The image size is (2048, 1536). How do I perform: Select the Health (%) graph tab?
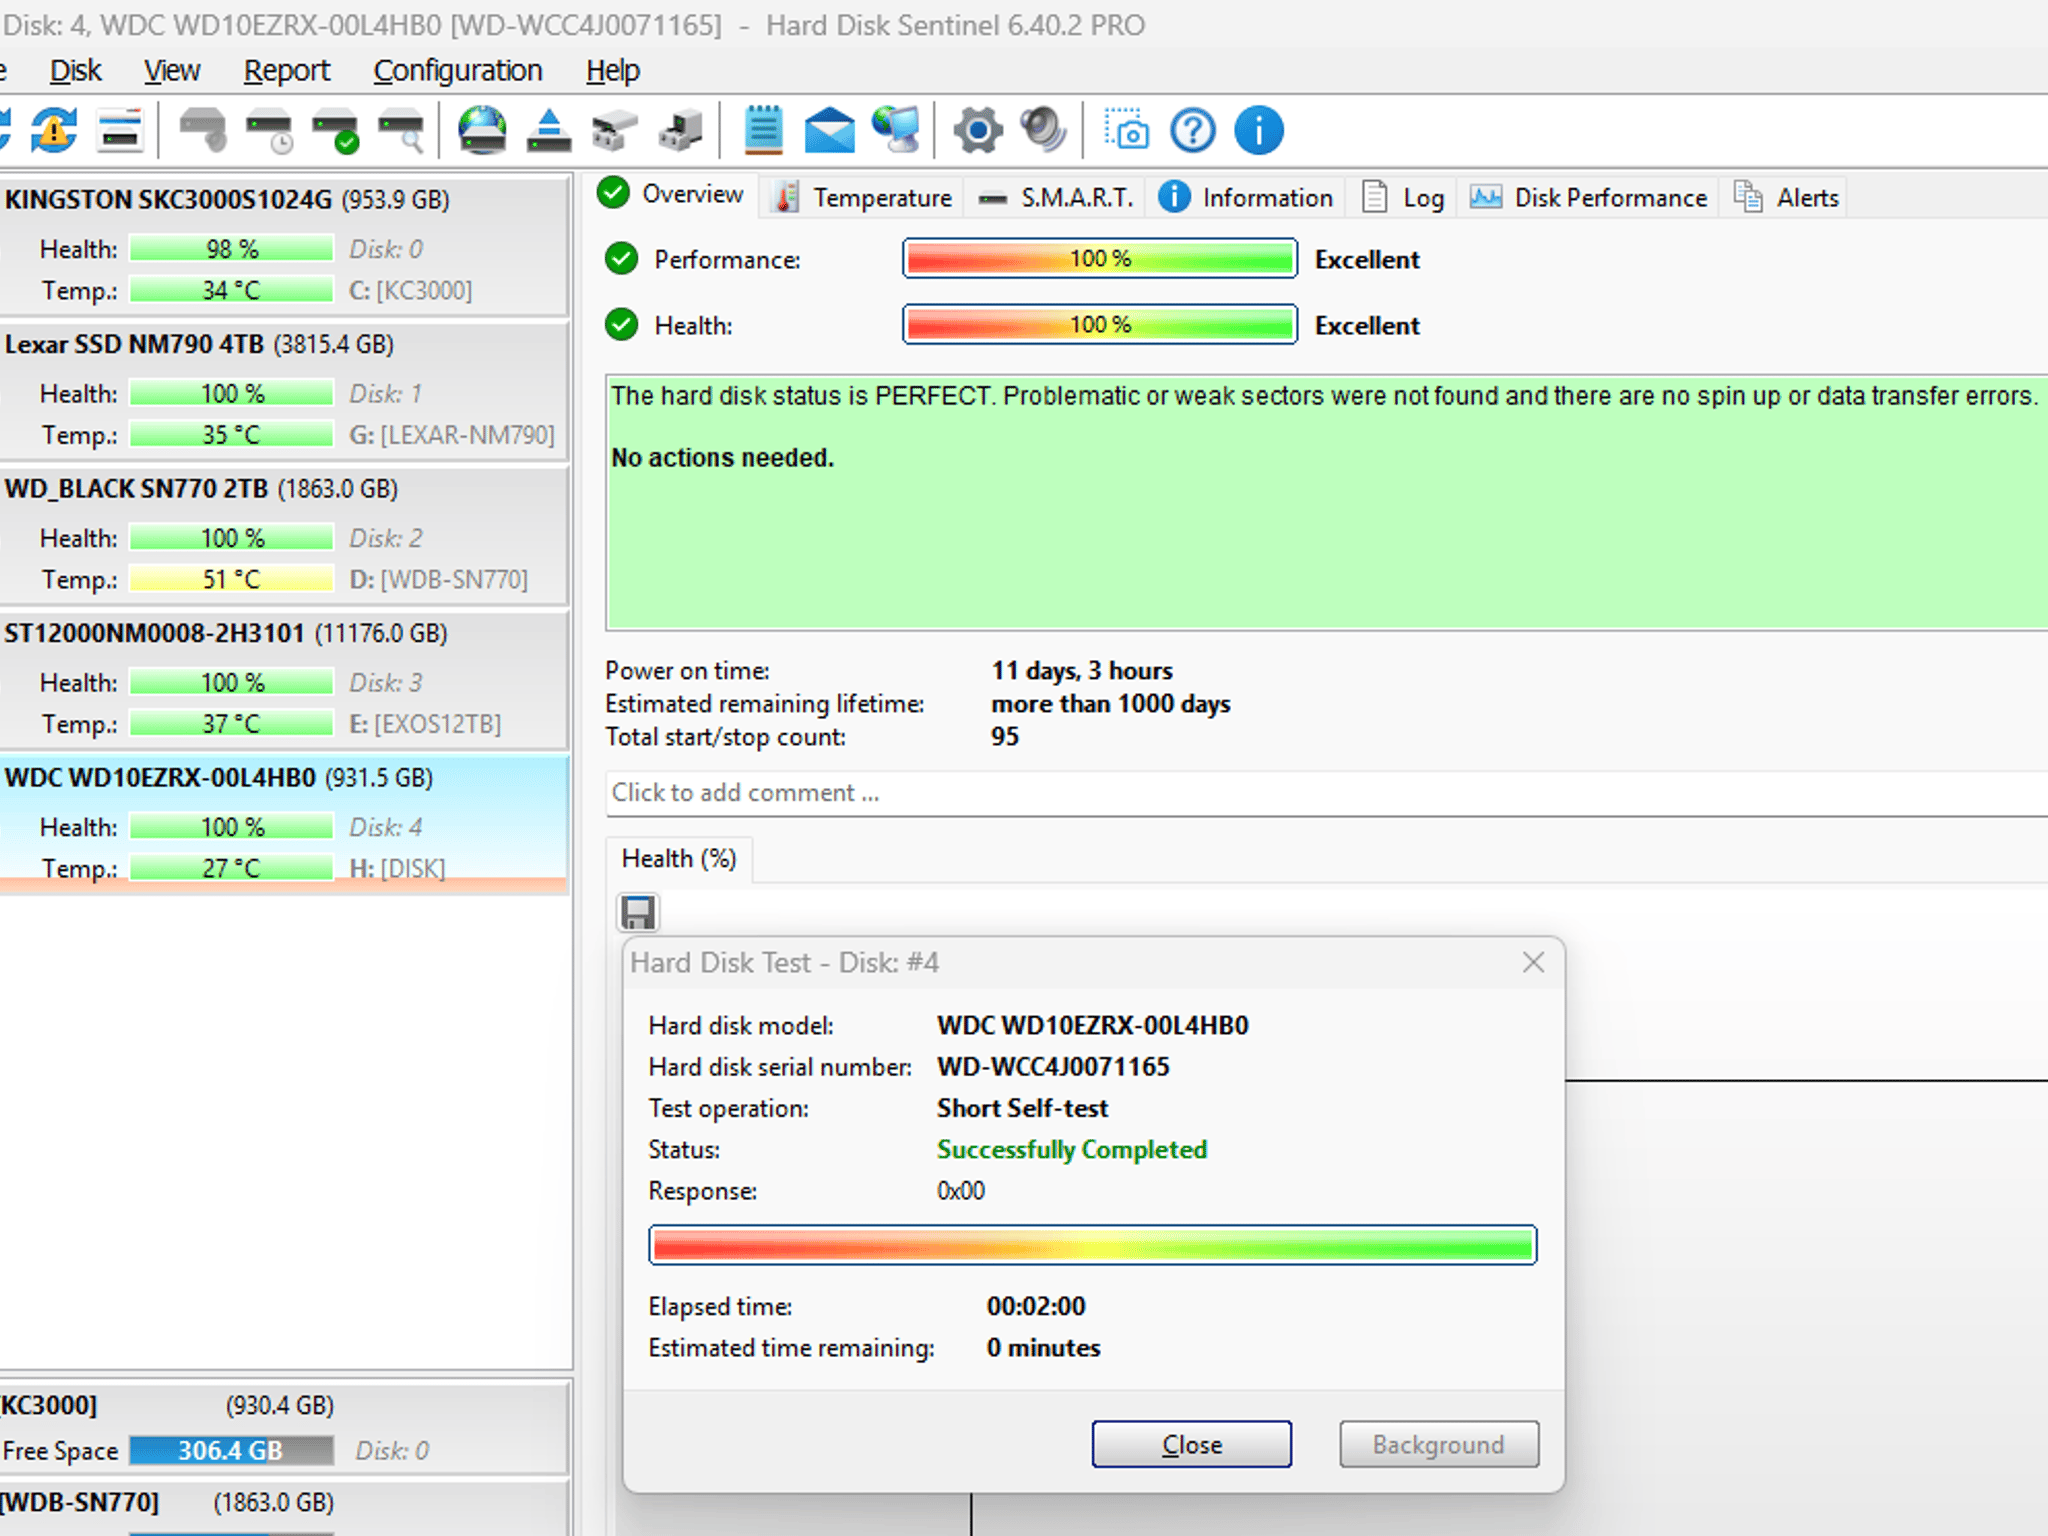pyautogui.click(x=679, y=859)
